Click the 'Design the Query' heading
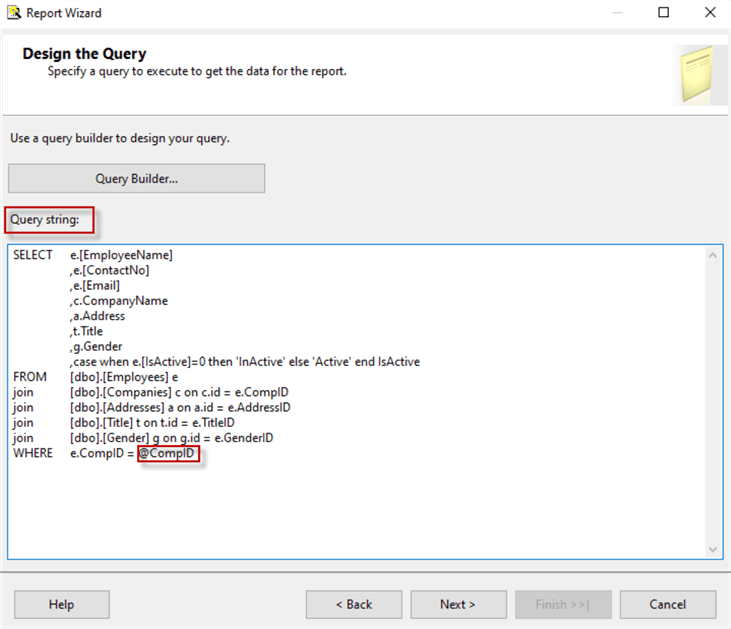This screenshot has width=731, height=629. pos(84,54)
